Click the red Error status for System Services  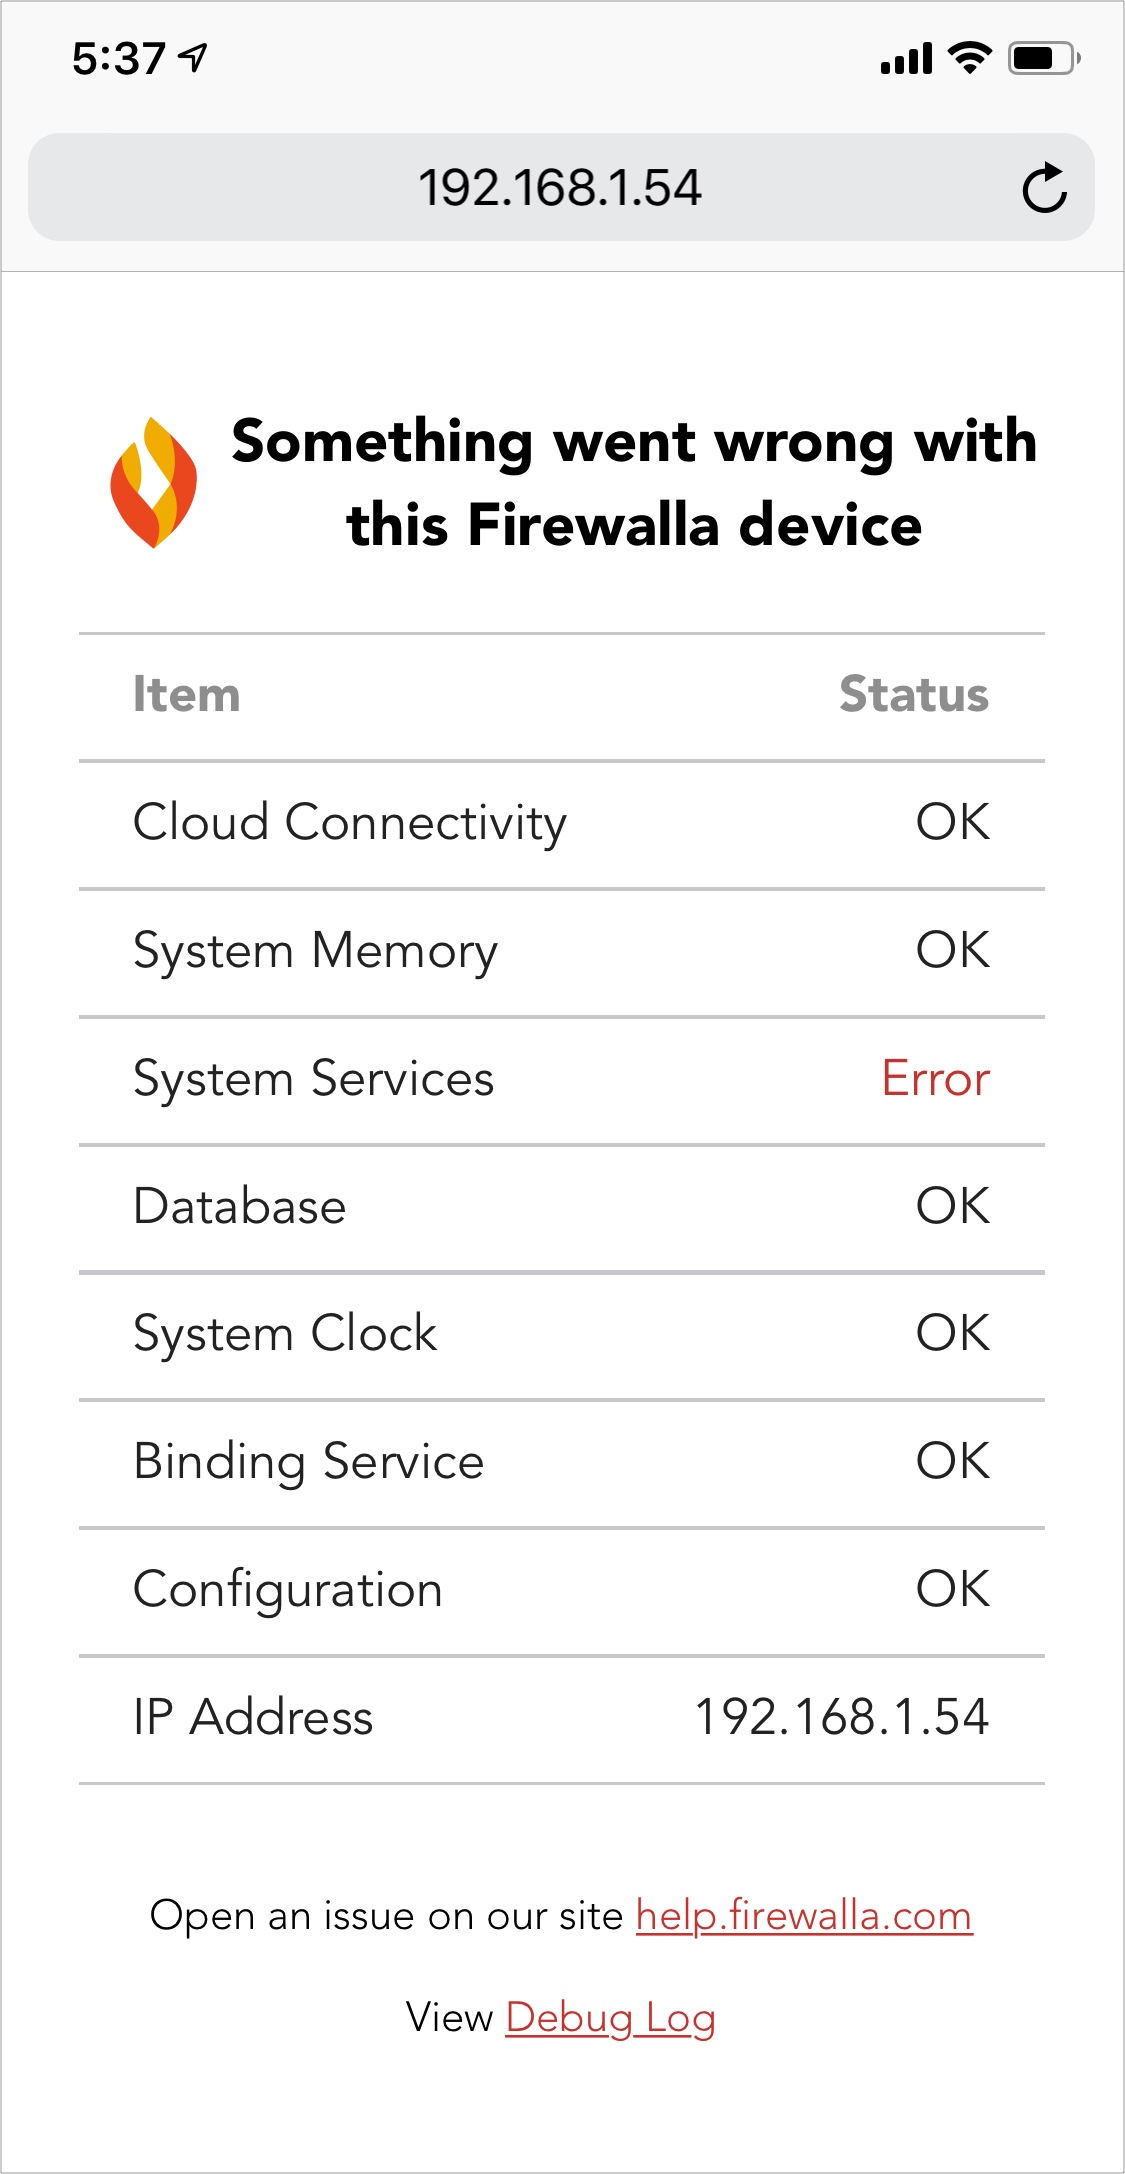pos(936,1079)
